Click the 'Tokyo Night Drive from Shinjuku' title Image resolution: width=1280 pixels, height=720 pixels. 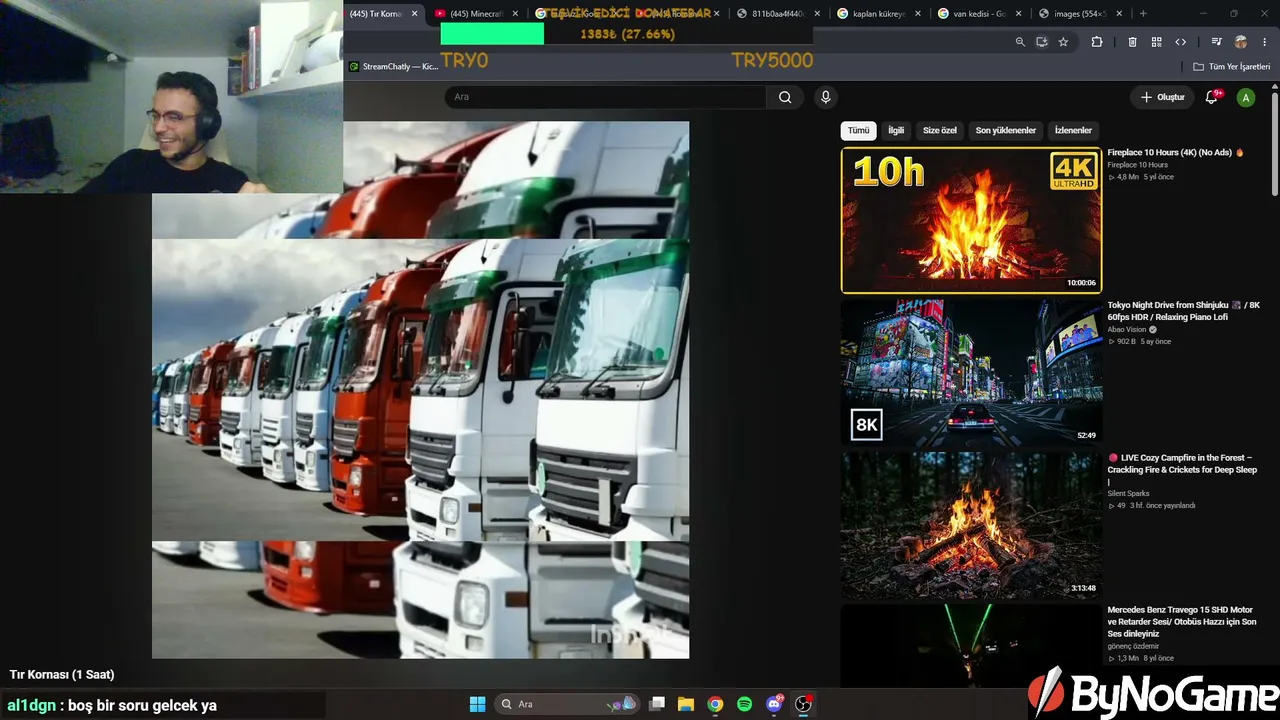[x=1183, y=311]
